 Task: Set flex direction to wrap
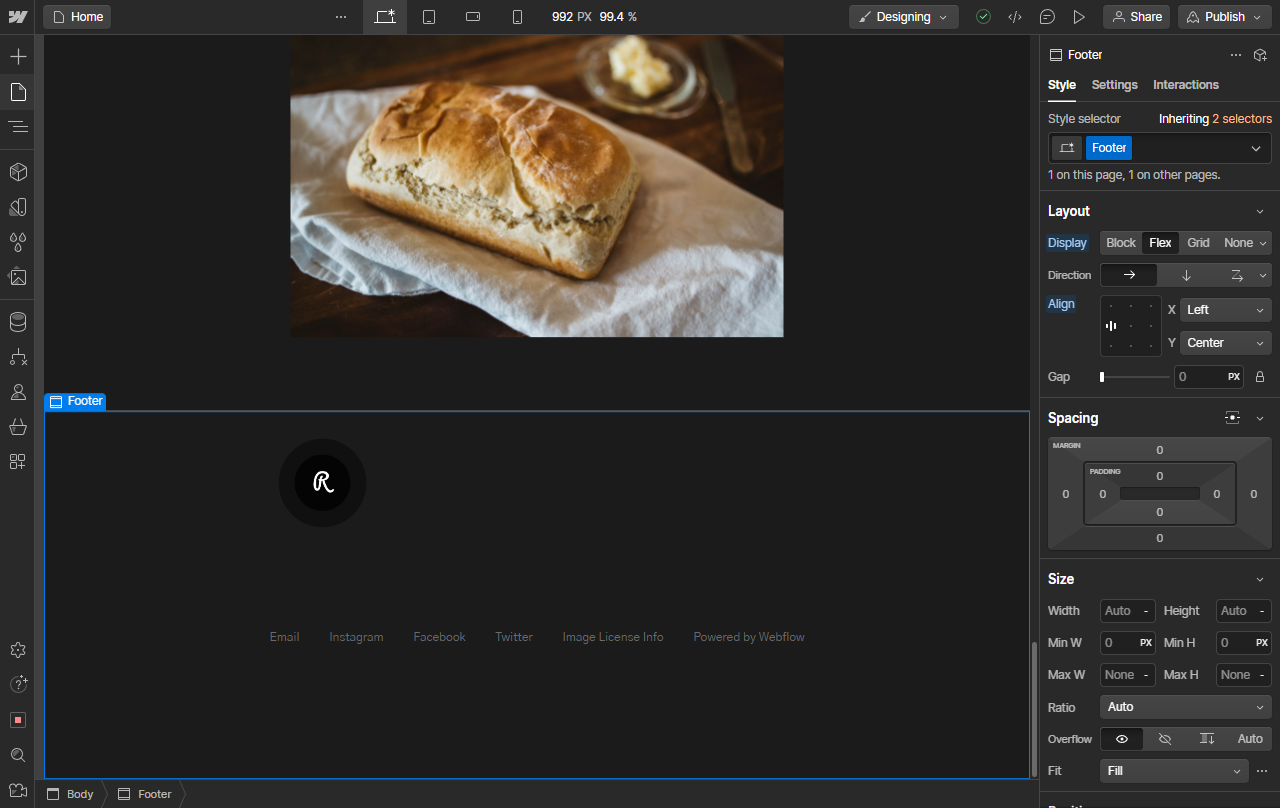pos(1237,275)
